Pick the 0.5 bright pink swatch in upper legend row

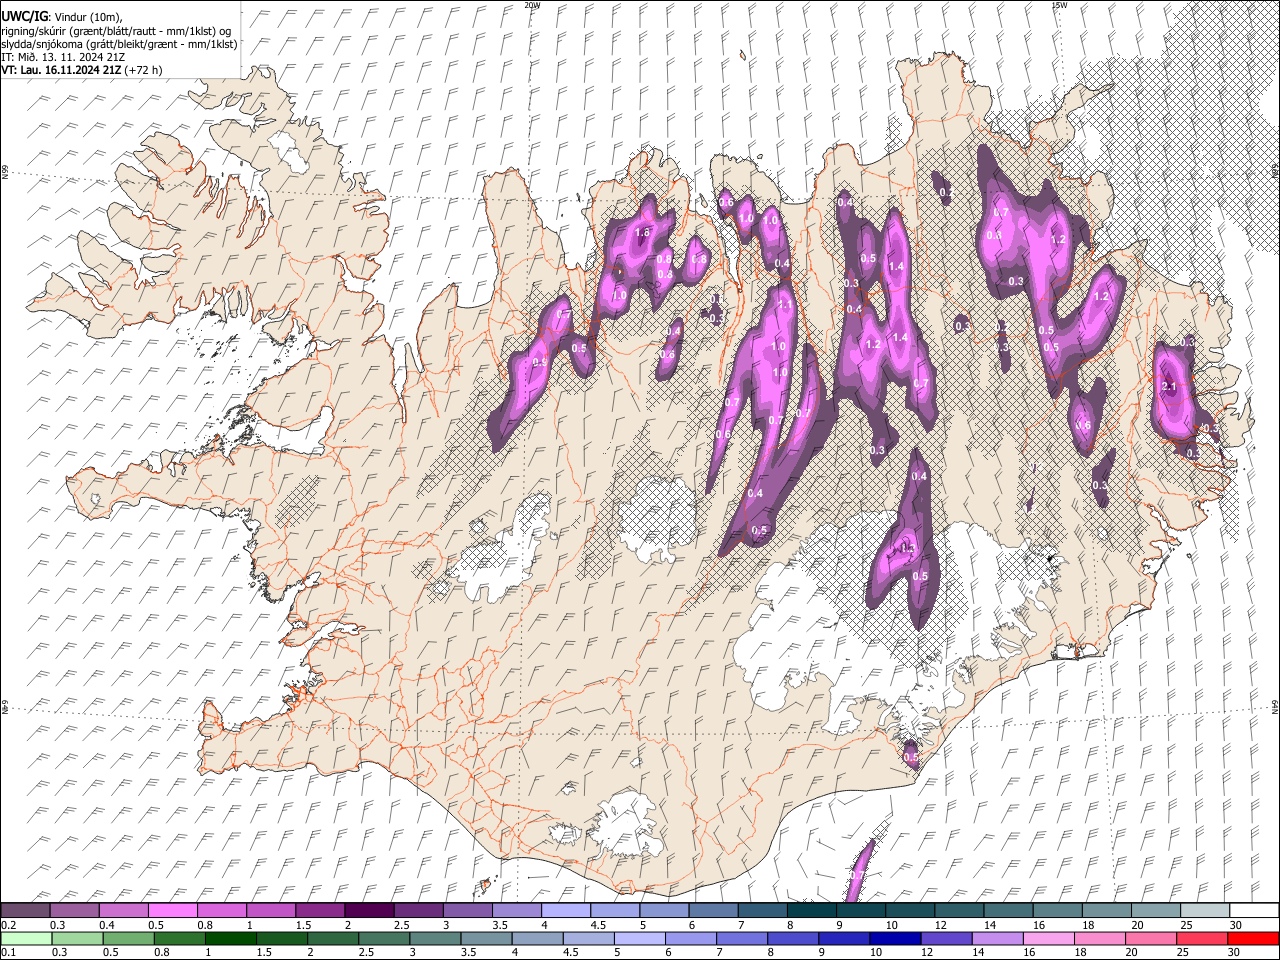point(172,910)
